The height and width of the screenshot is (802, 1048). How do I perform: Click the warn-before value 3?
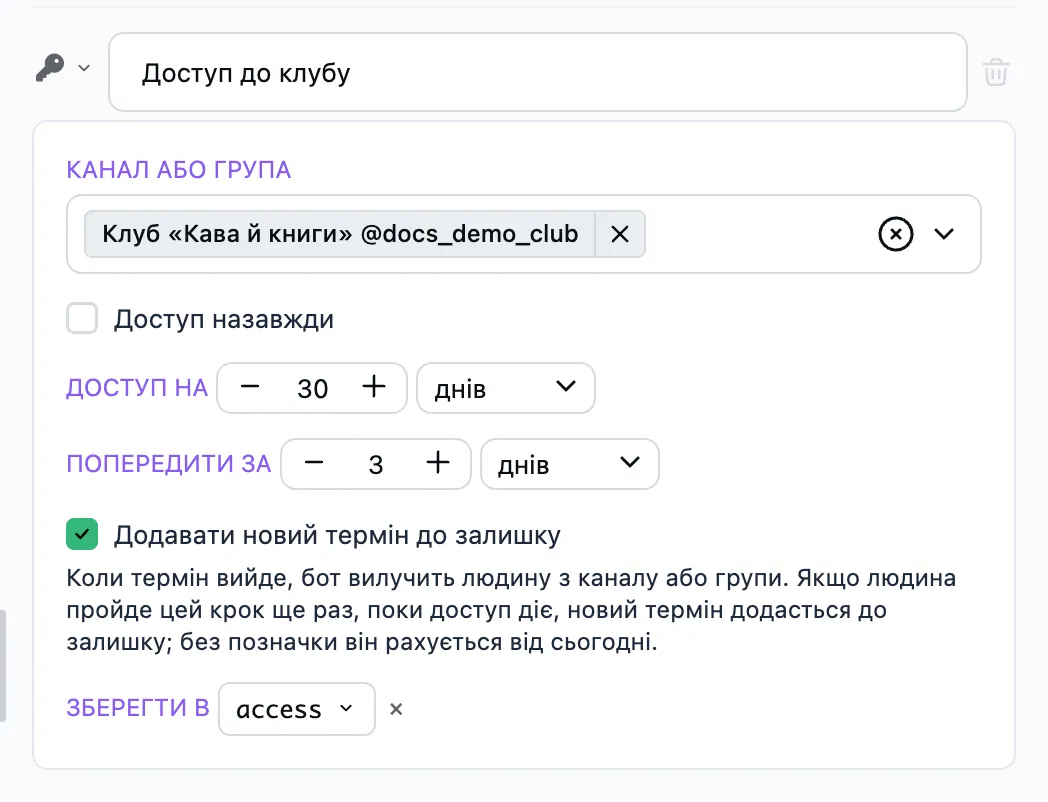(376, 464)
